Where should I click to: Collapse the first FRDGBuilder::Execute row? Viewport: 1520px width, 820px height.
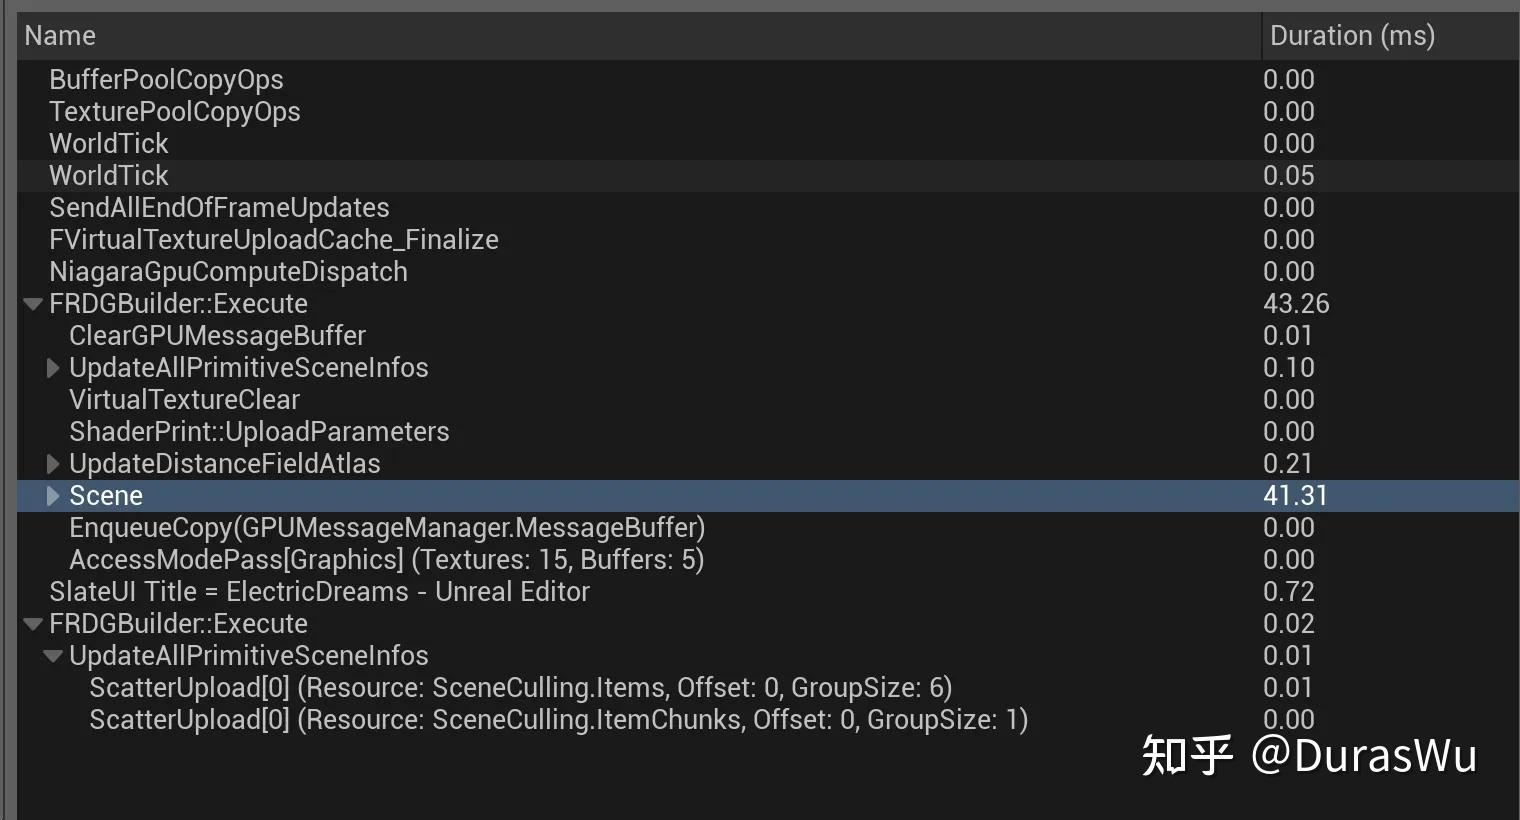tap(33, 304)
